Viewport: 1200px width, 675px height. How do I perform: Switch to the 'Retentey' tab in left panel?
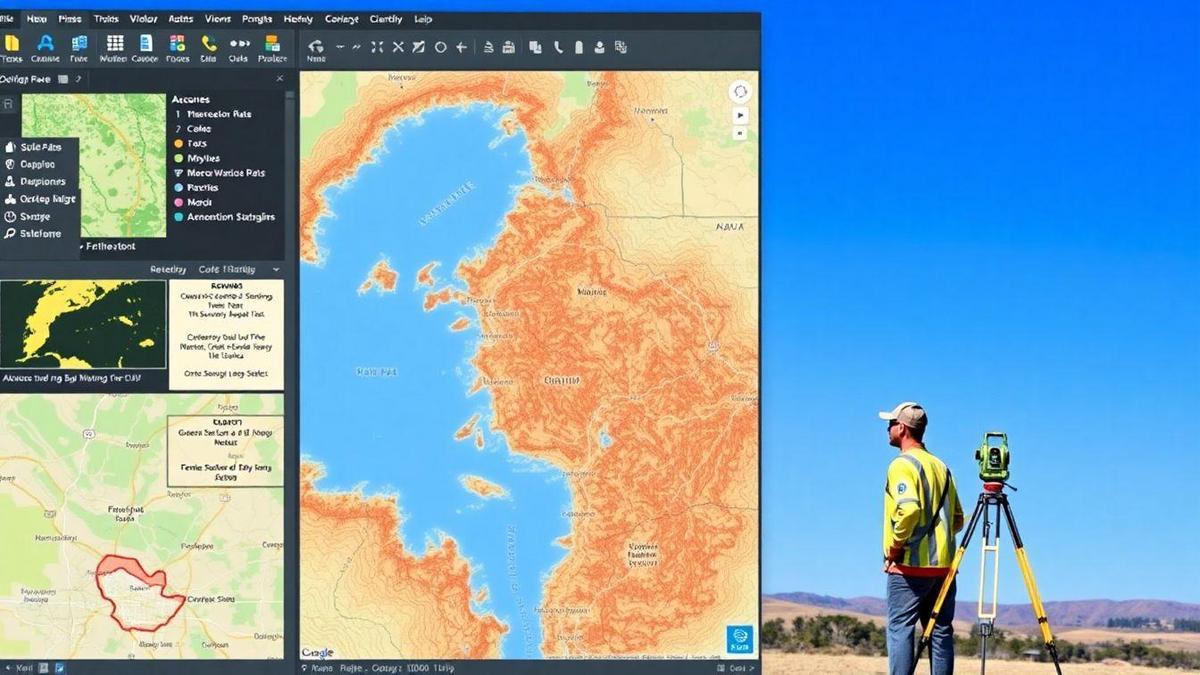click(x=168, y=269)
